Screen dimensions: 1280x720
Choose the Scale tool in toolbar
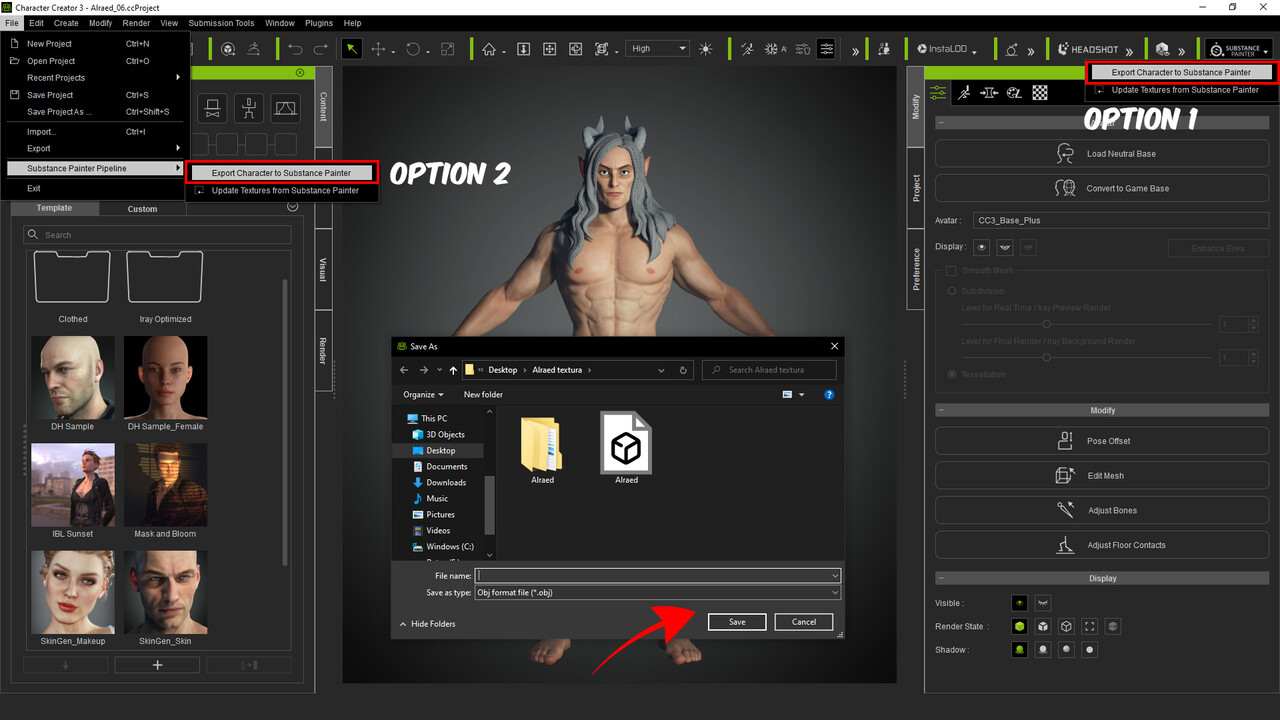[x=447, y=49]
